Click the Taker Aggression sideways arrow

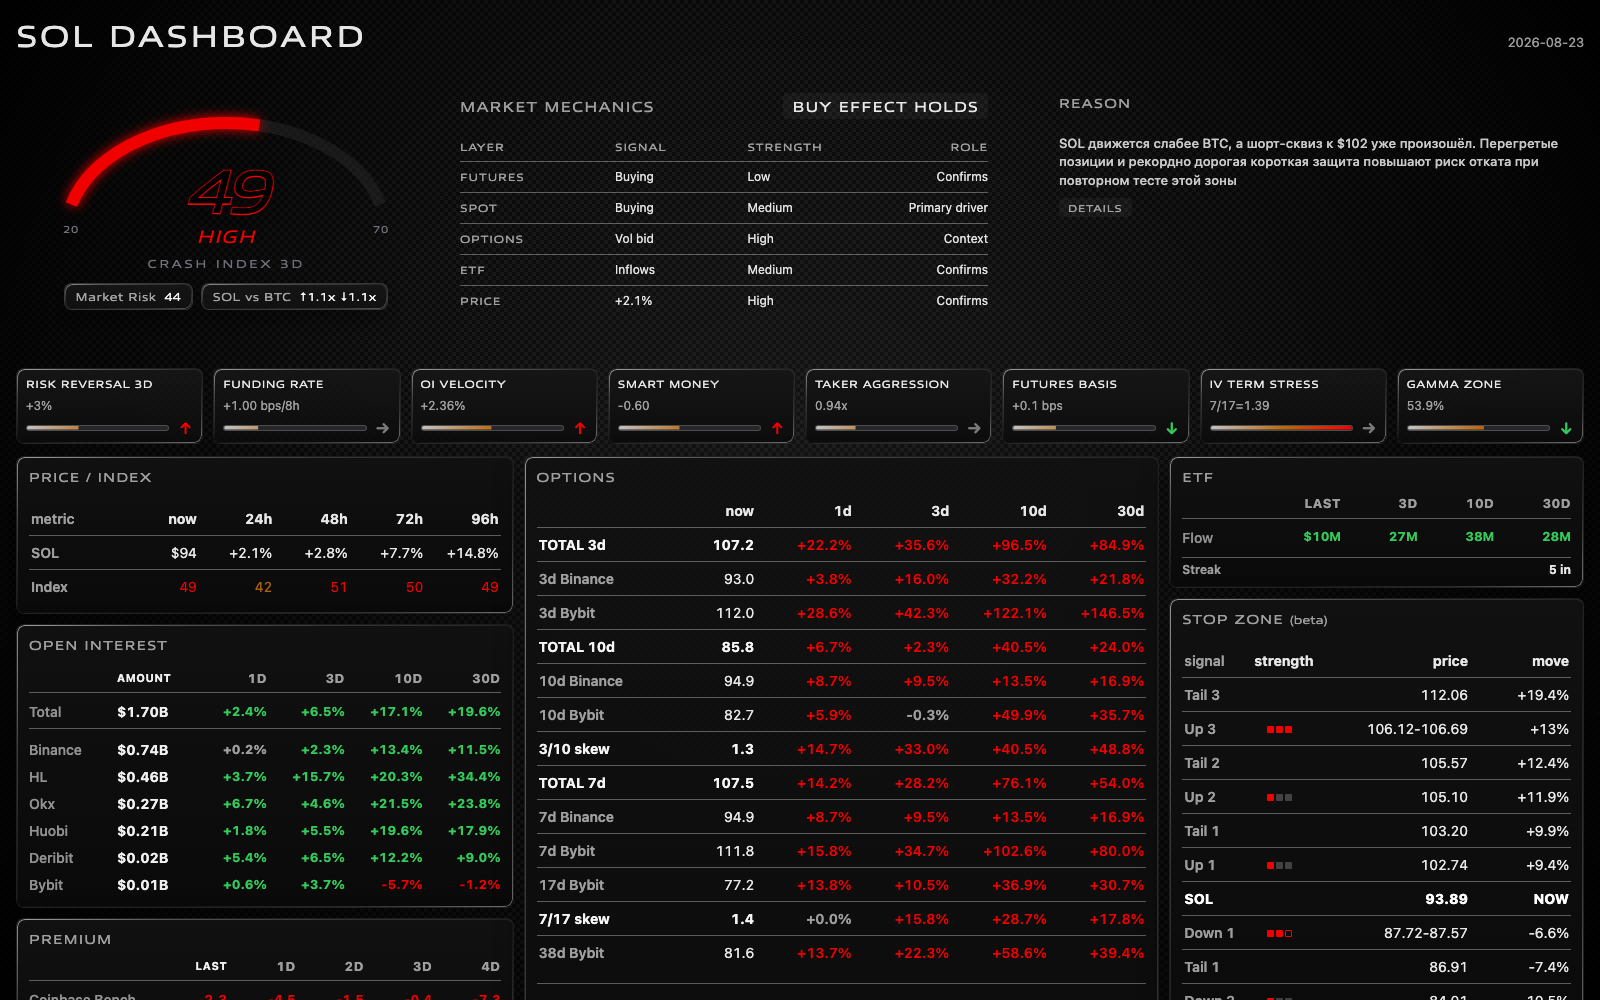tap(974, 428)
